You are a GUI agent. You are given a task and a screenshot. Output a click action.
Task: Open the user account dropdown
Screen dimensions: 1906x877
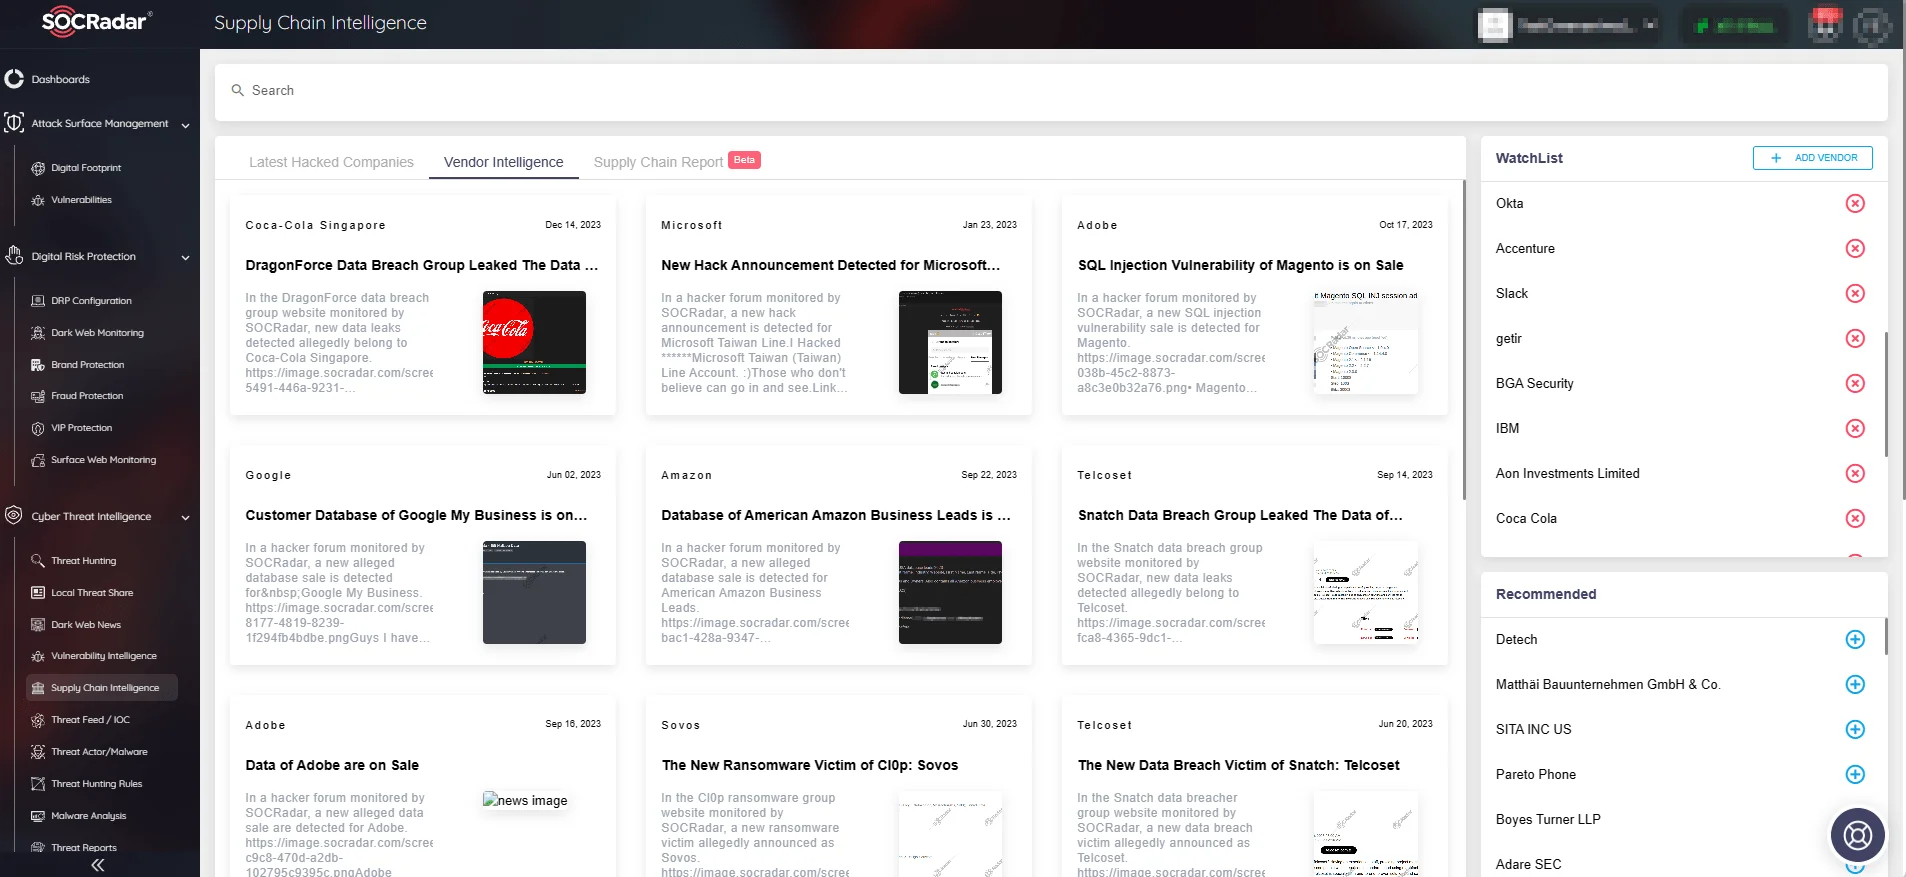[1568, 25]
